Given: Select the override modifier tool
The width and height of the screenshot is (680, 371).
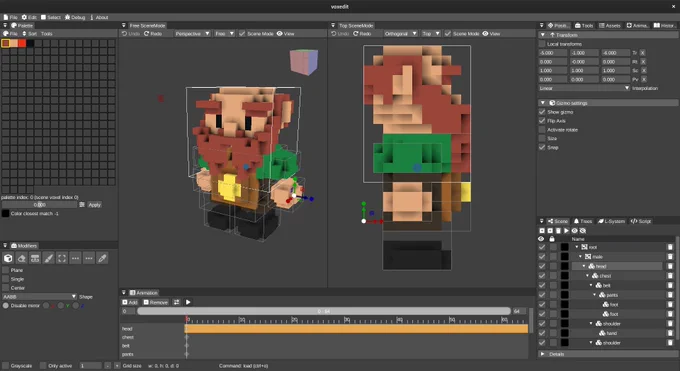Looking at the screenshot, I should (x=35, y=258).
